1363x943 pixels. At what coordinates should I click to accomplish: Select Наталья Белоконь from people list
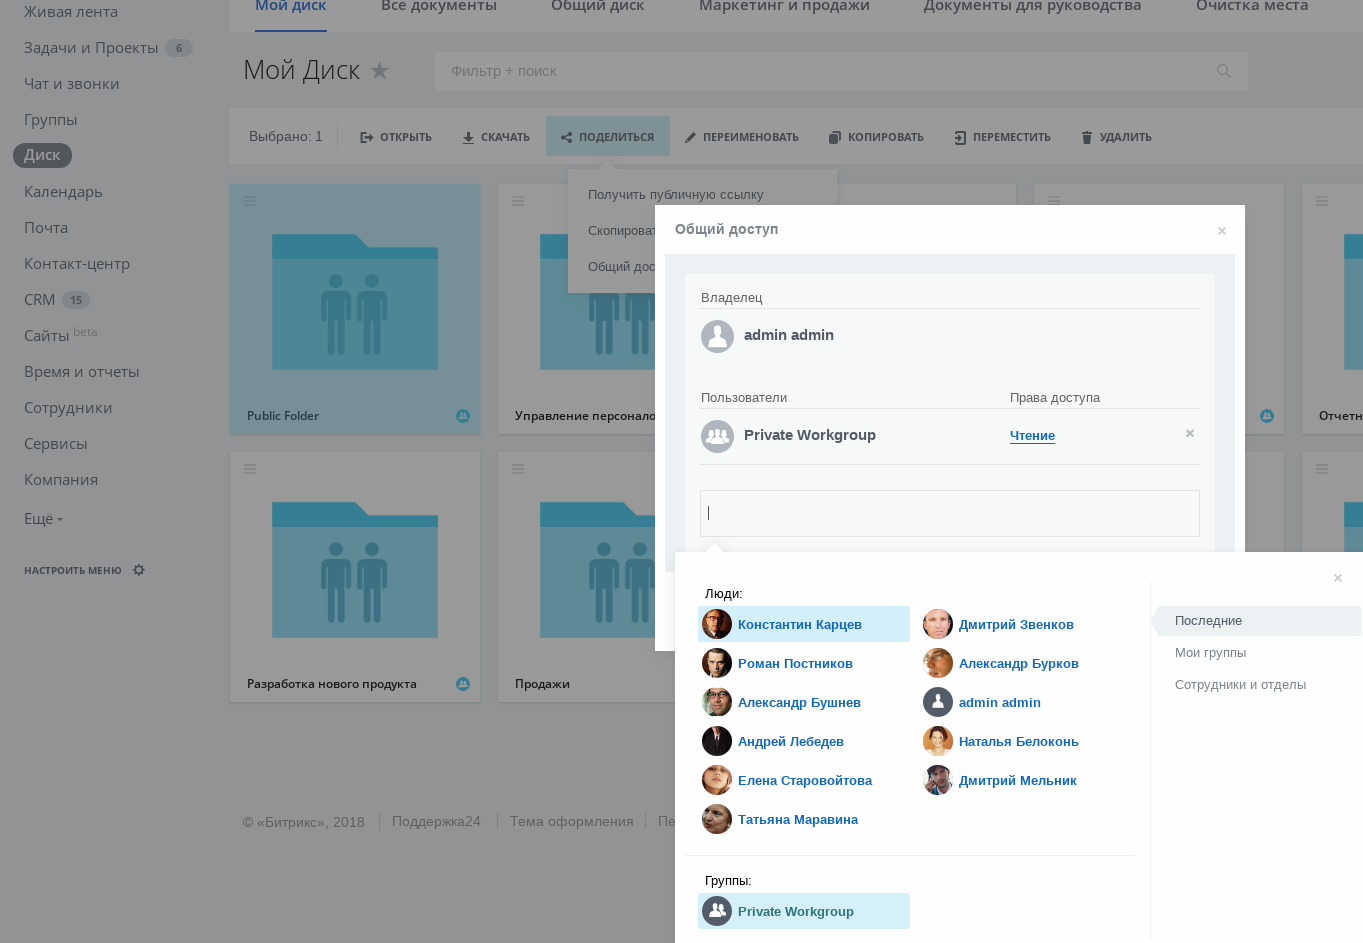(x=1016, y=741)
